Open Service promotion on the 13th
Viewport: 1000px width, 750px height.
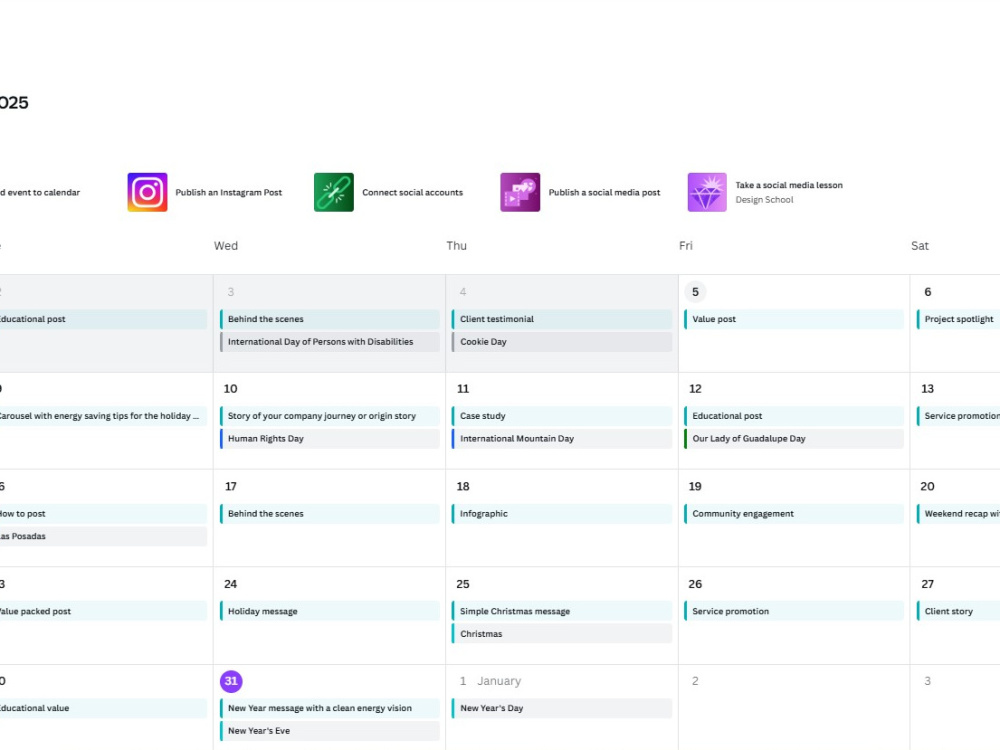(x=958, y=416)
